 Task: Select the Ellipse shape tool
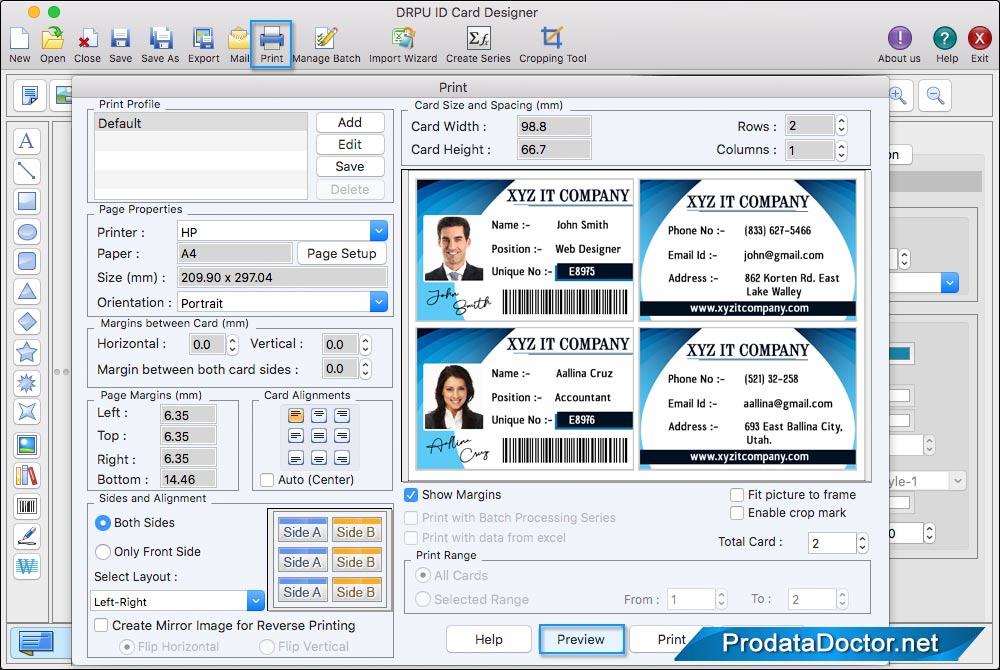[x=26, y=231]
